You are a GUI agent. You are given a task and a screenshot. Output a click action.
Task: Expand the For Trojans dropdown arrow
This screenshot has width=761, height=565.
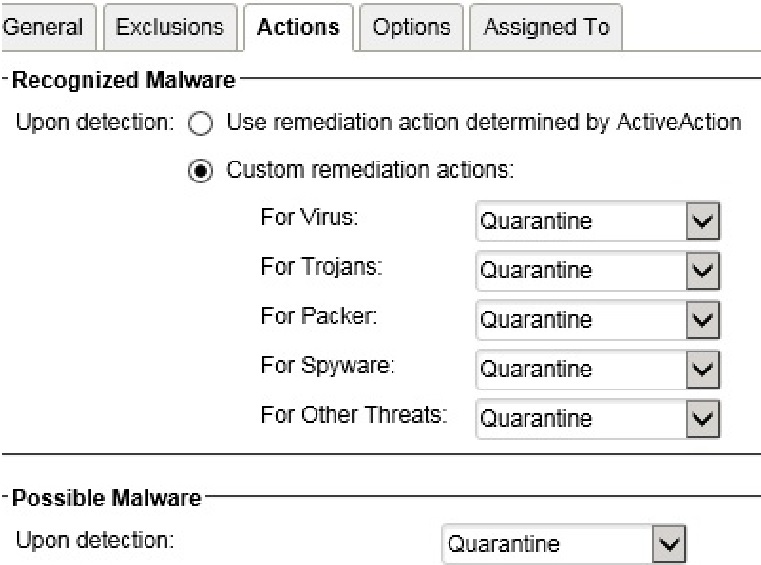tap(703, 270)
